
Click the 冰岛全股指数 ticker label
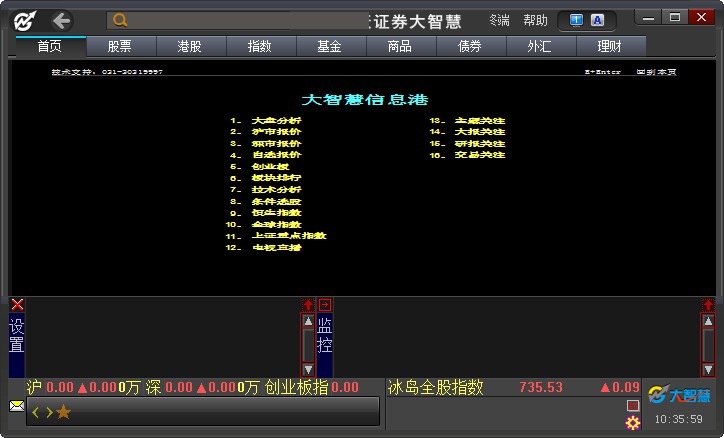pyautogui.click(x=435, y=387)
